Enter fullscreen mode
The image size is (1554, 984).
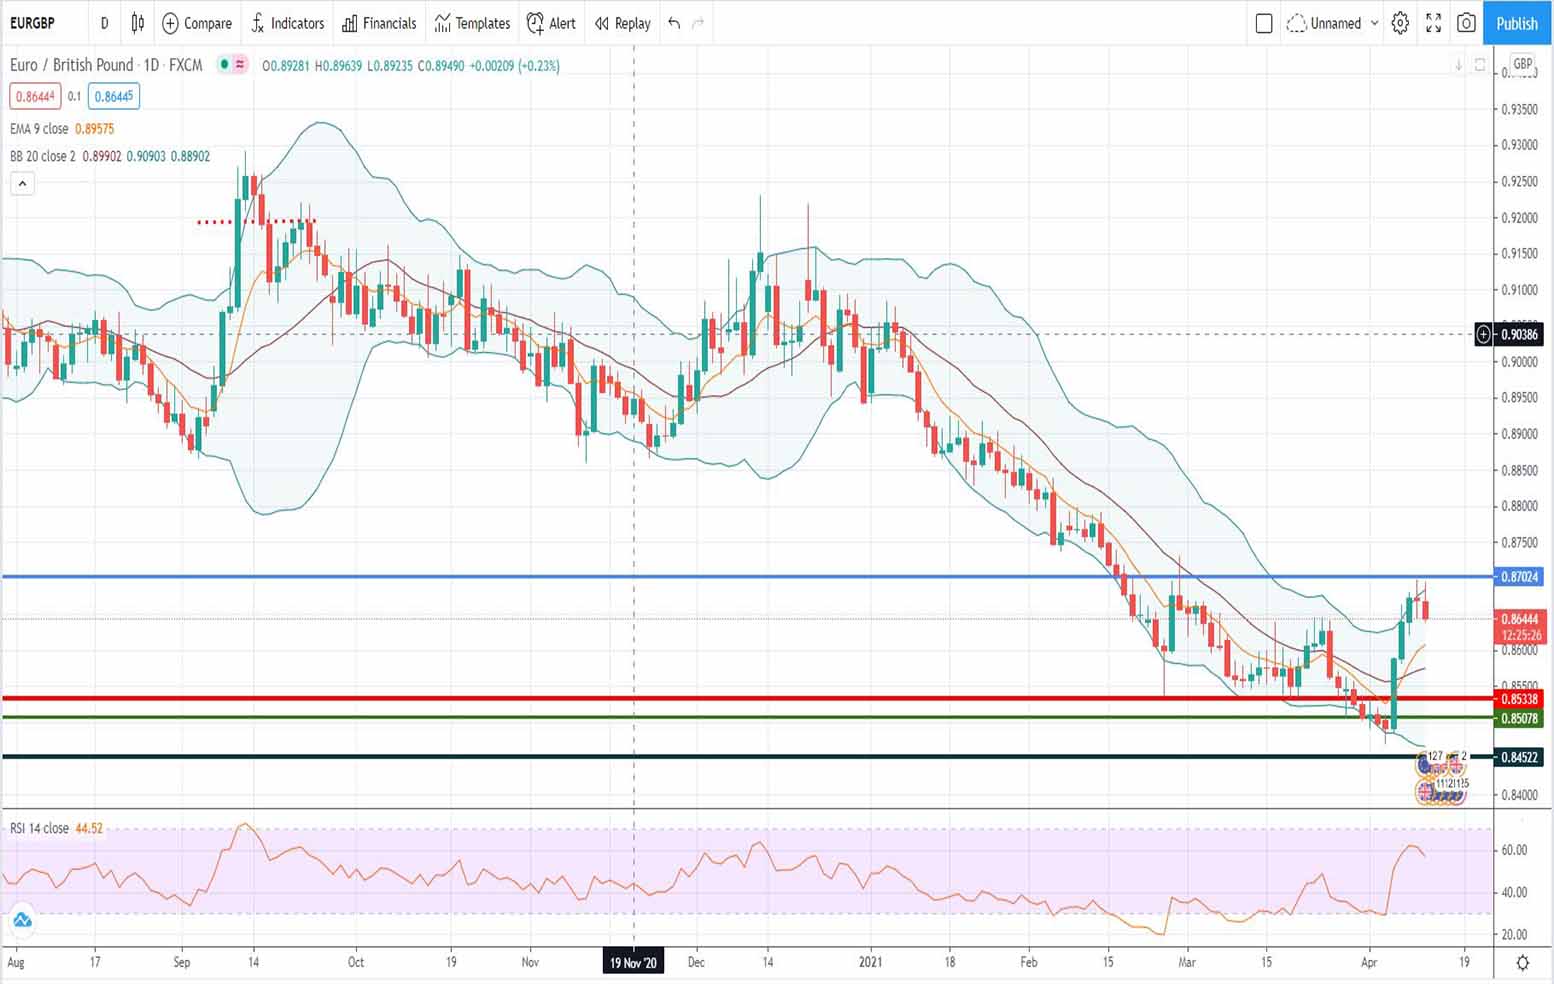pos(1432,23)
